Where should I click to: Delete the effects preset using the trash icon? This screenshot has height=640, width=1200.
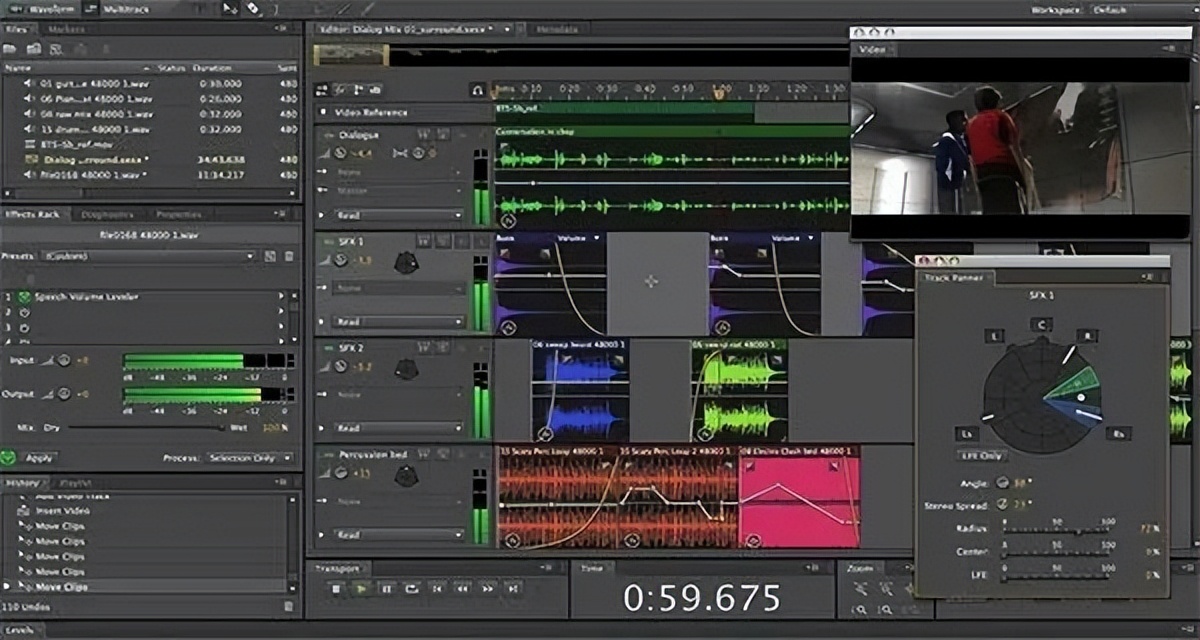[x=287, y=256]
